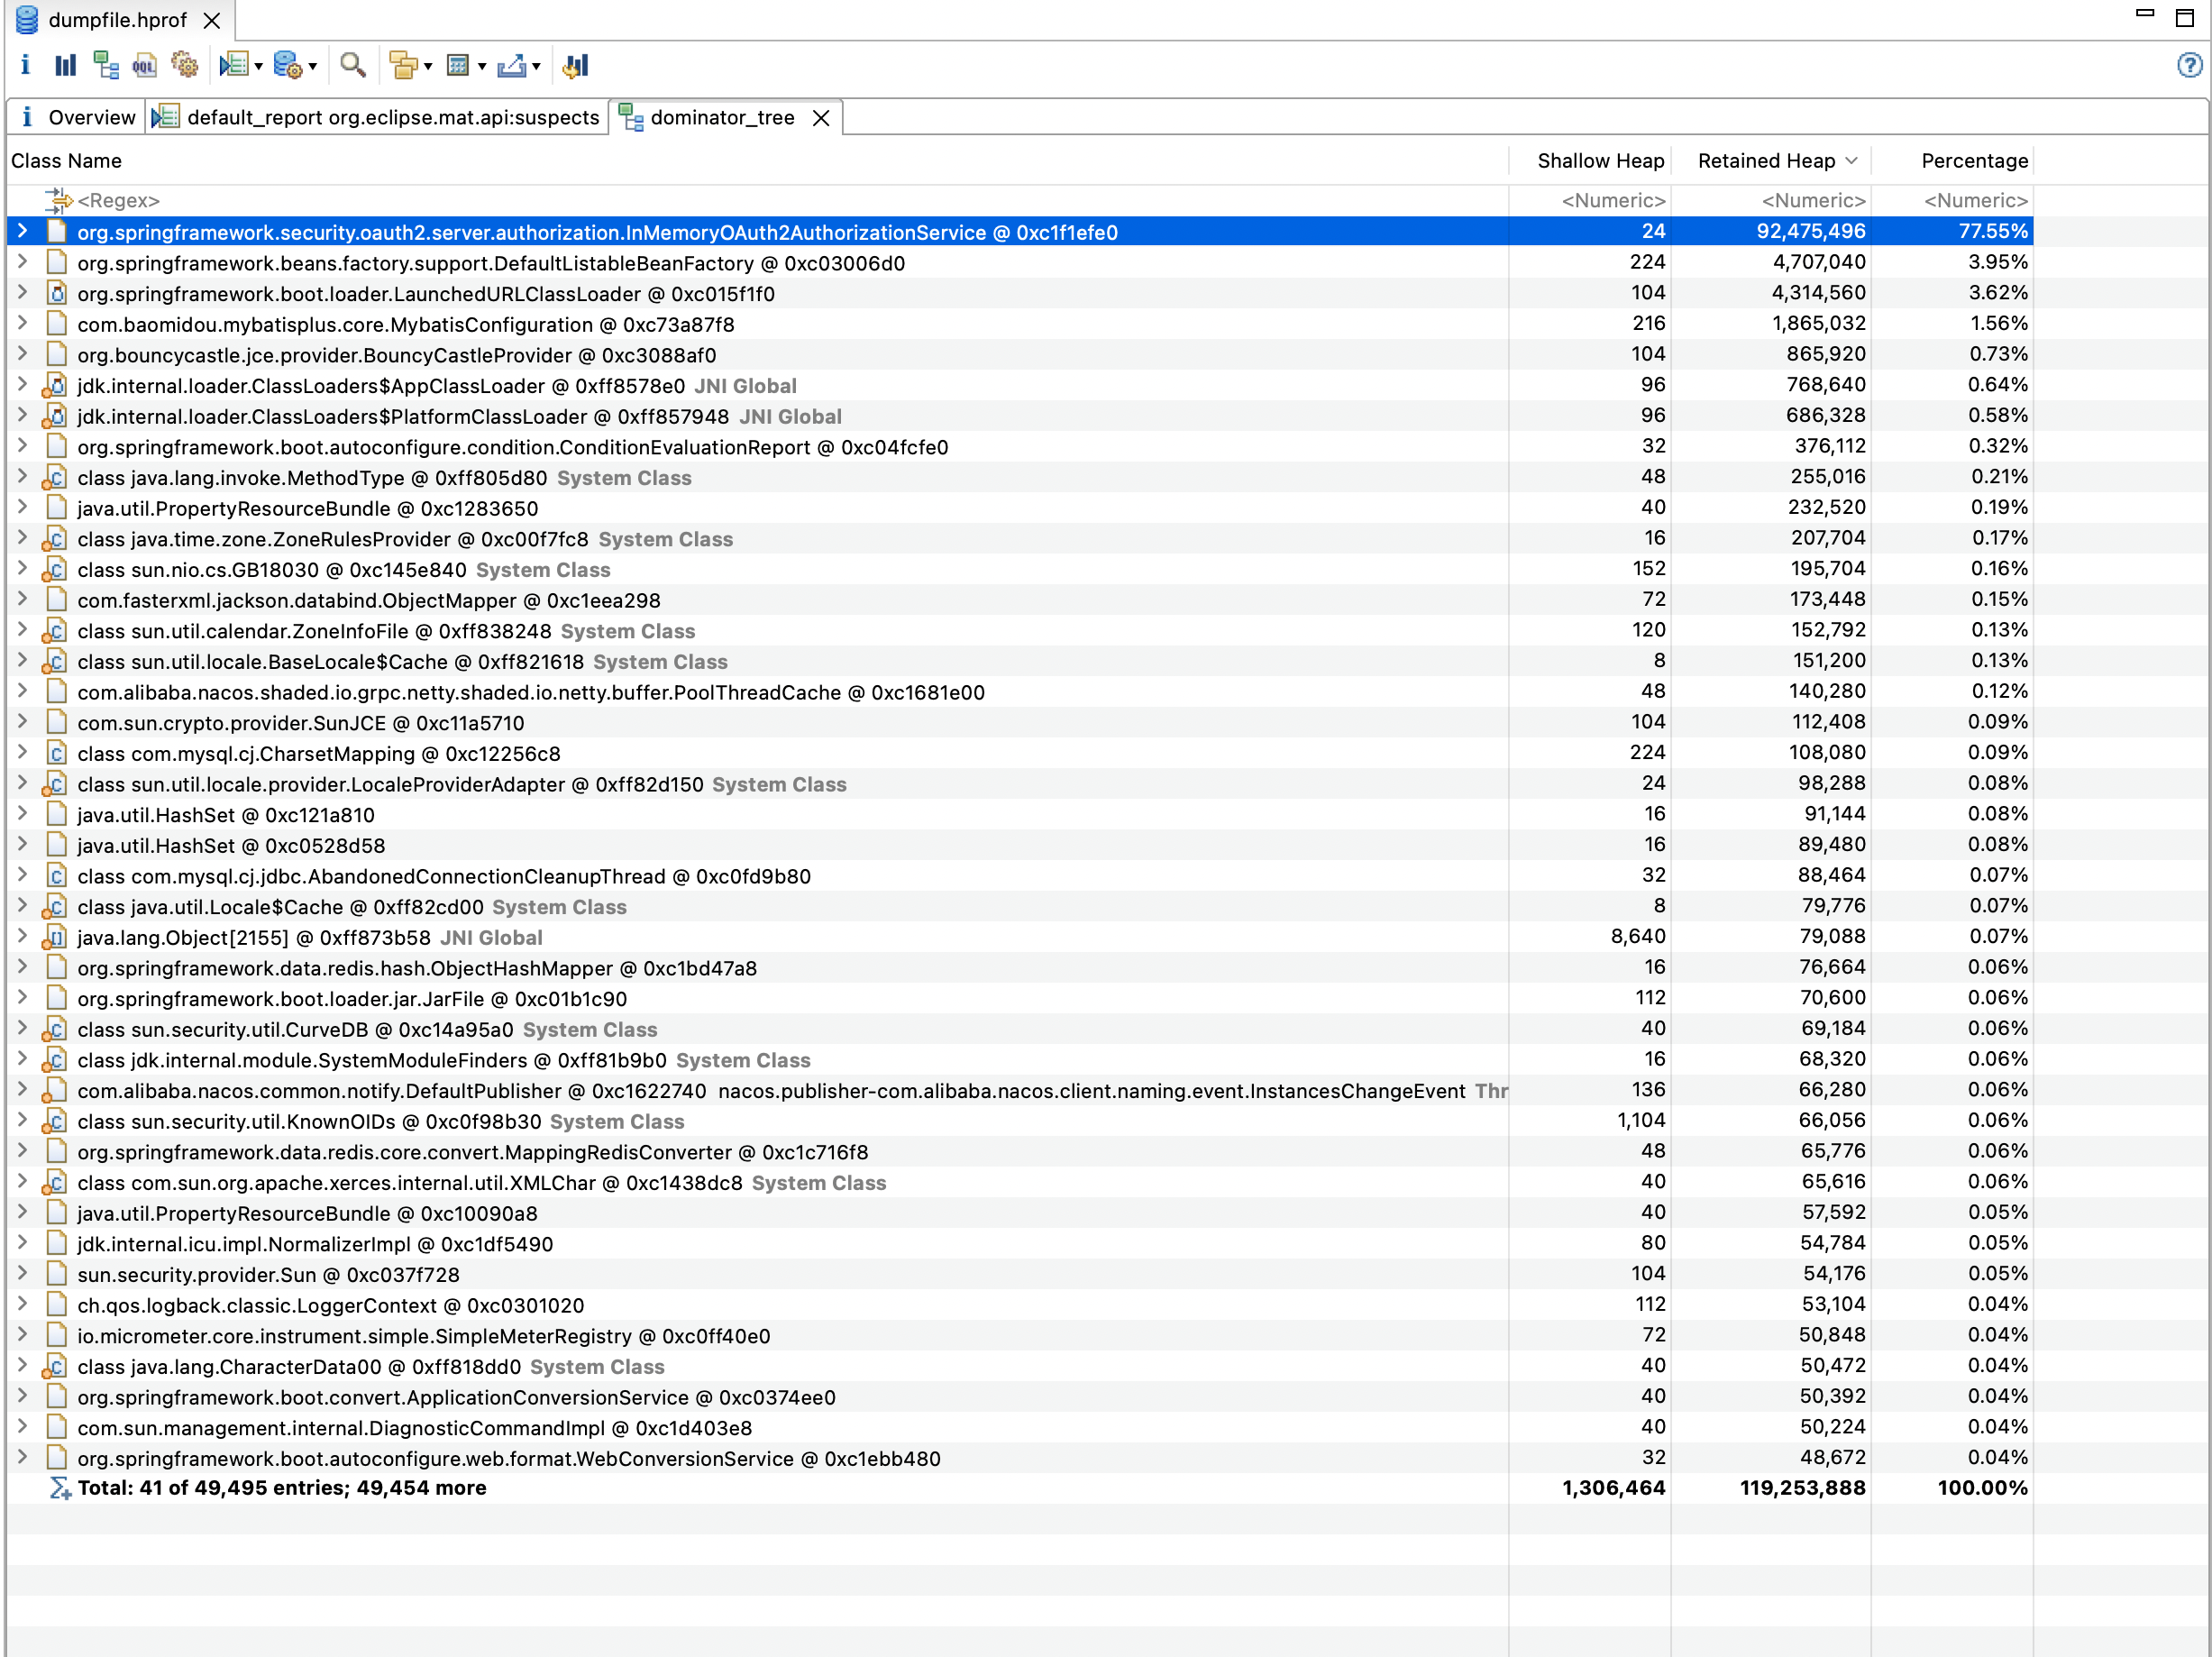Click the Total 41 of 49,495 entries row
Screen dimensions: 2212x1657
1020,1488
